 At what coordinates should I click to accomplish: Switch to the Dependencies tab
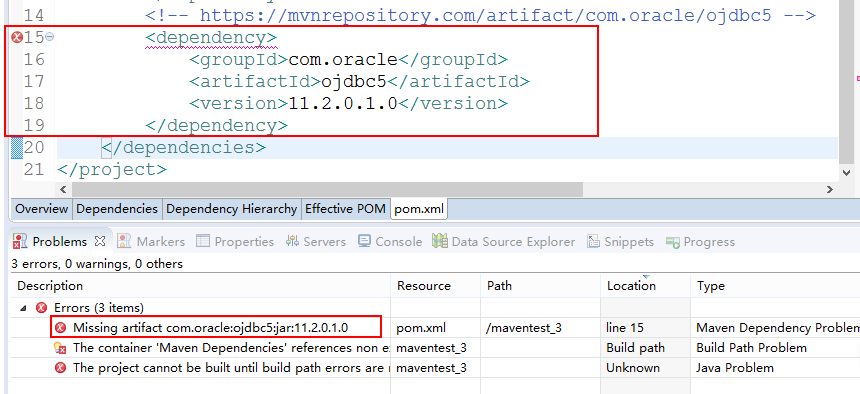tap(117, 209)
